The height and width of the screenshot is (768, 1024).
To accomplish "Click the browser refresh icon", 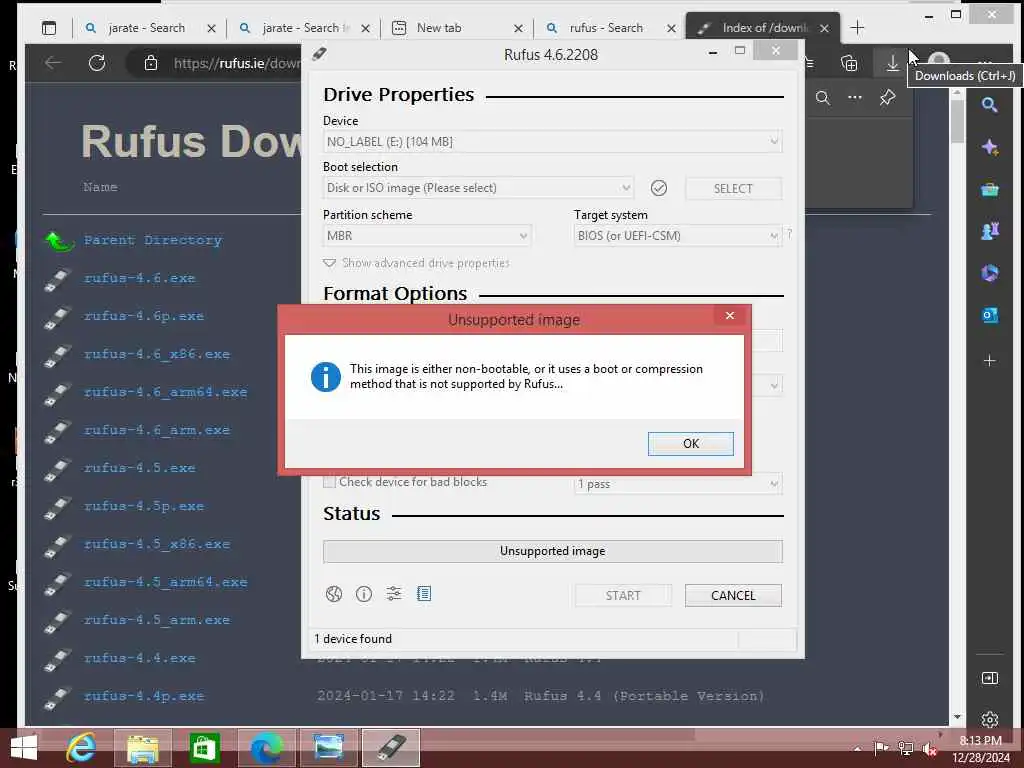I will [97, 63].
